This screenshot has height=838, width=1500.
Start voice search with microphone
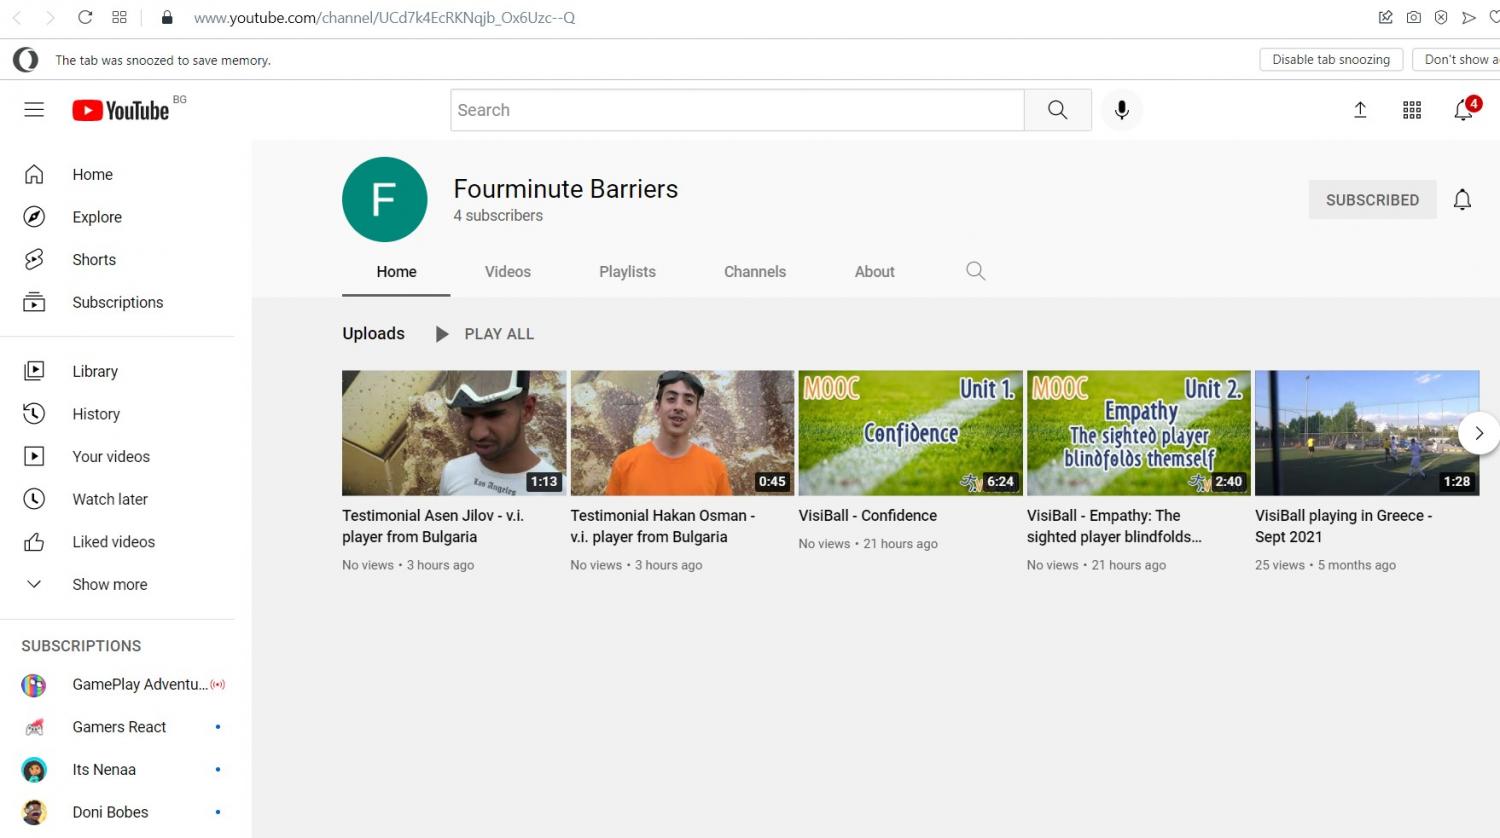click(x=1121, y=110)
